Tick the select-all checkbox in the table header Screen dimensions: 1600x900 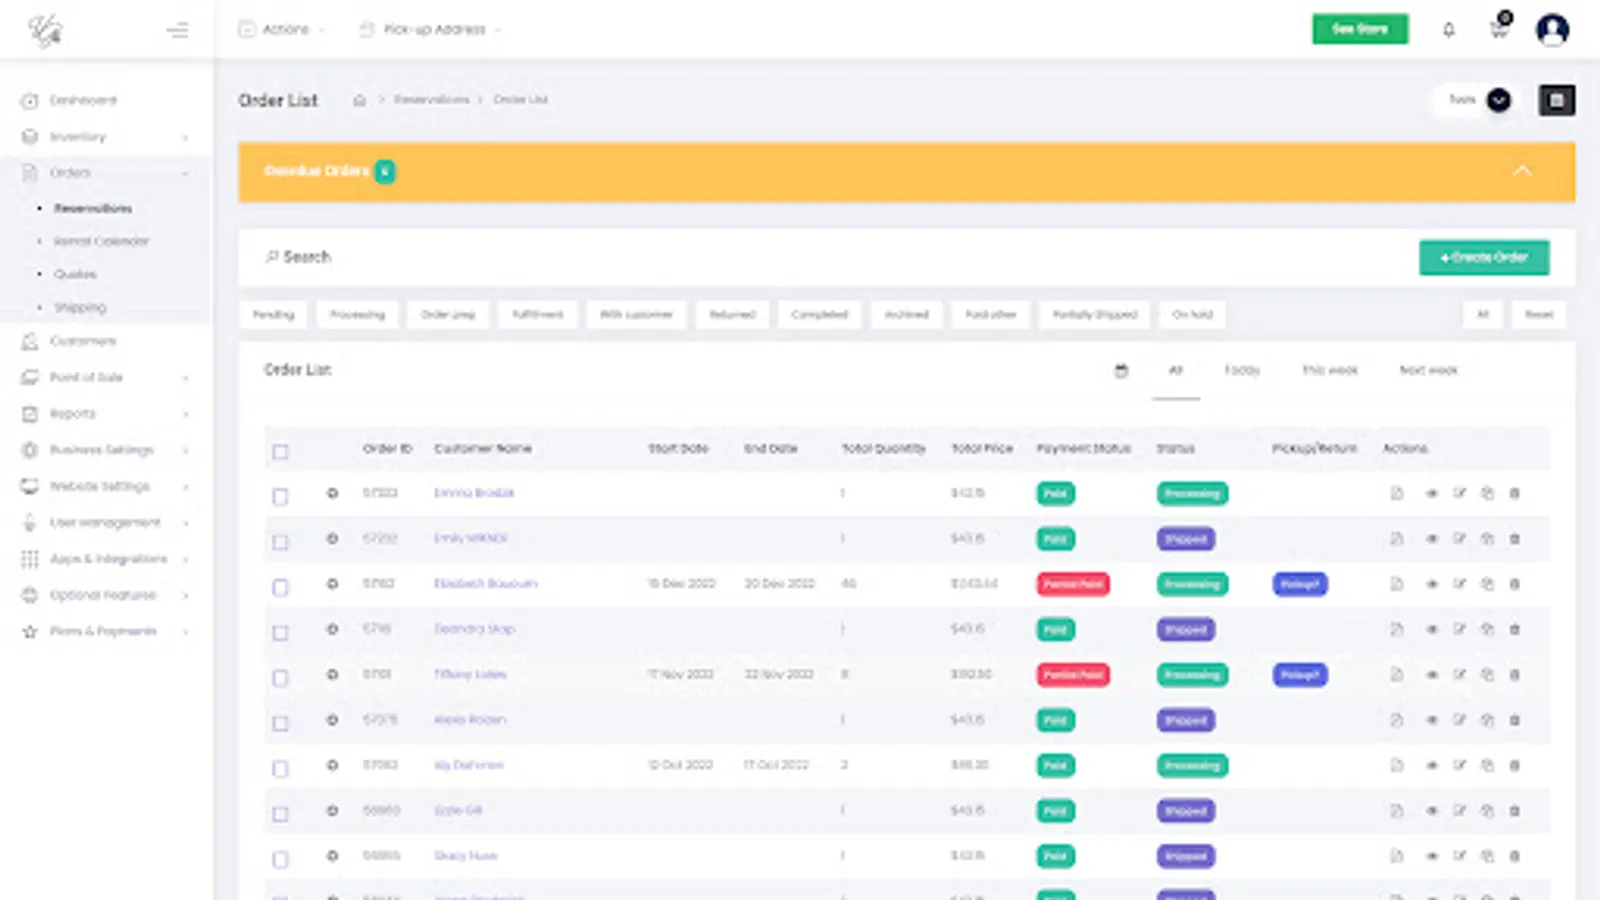(x=280, y=452)
